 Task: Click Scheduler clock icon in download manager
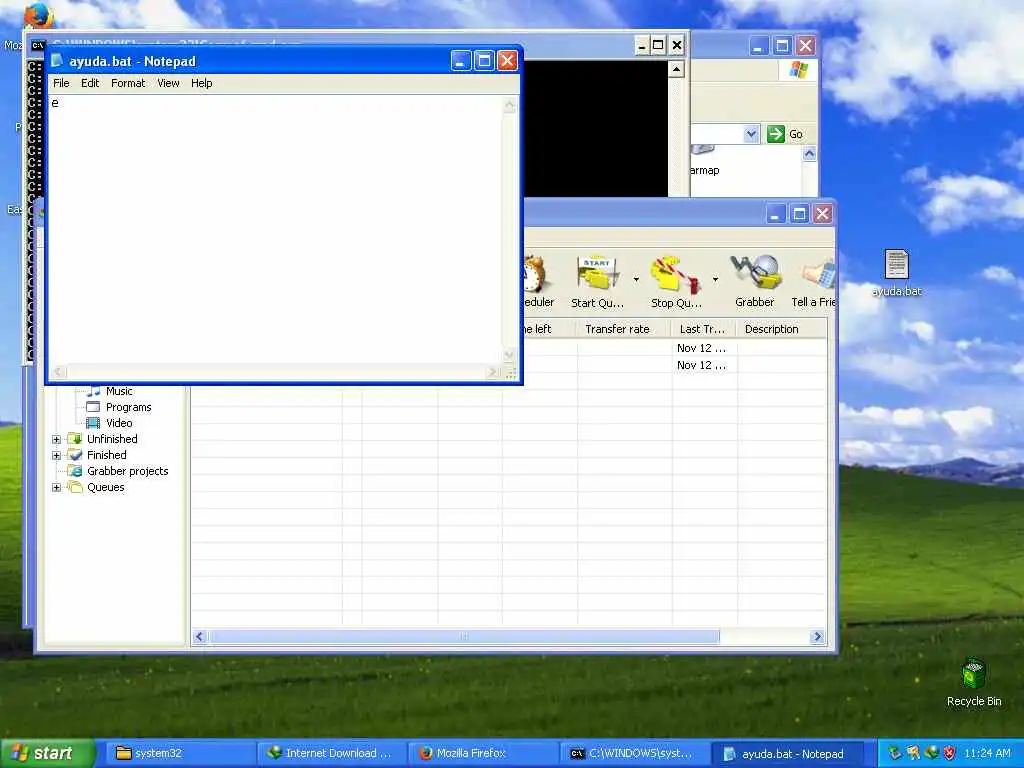pos(536,273)
